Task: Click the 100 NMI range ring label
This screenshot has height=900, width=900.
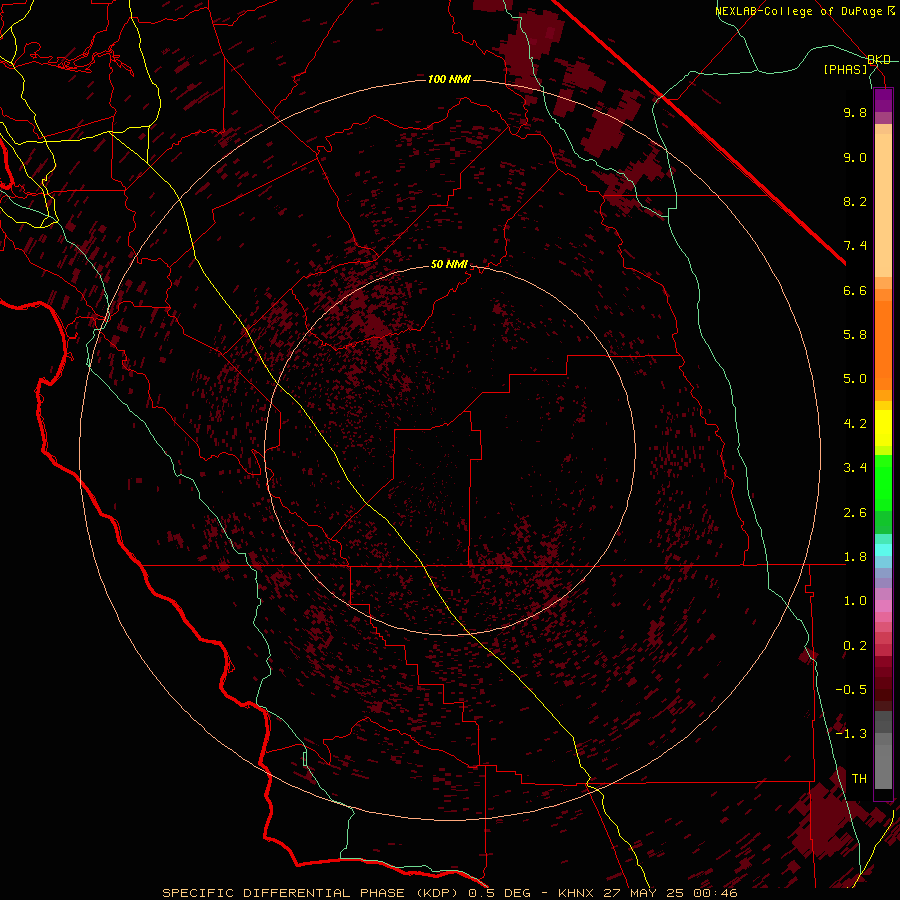Action: coord(449,79)
